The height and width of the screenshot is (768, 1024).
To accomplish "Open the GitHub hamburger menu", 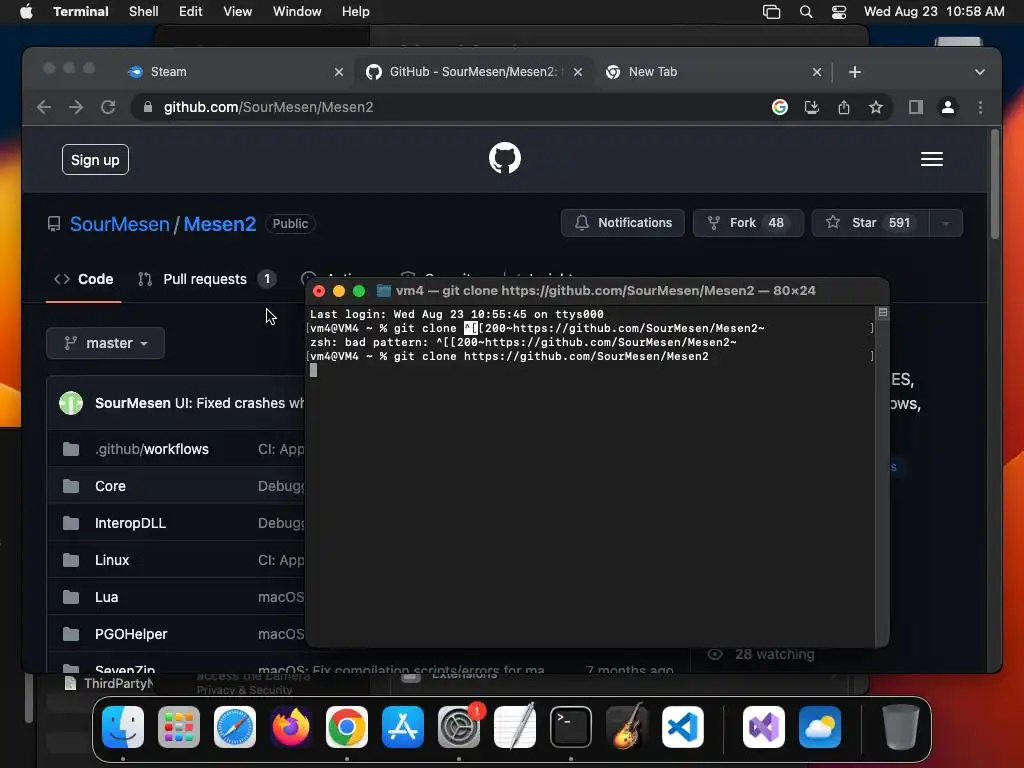I will (x=931, y=159).
